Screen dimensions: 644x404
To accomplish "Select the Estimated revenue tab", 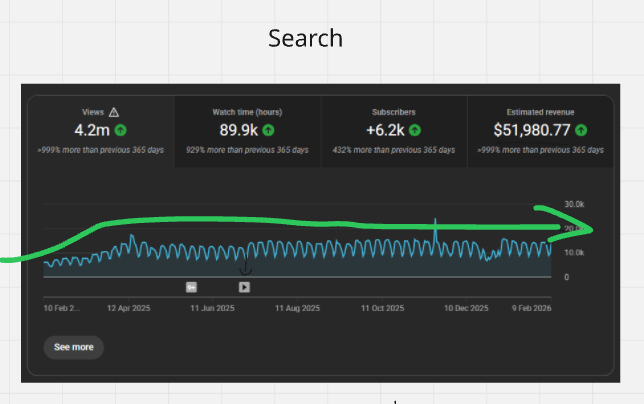I will click(540, 131).
